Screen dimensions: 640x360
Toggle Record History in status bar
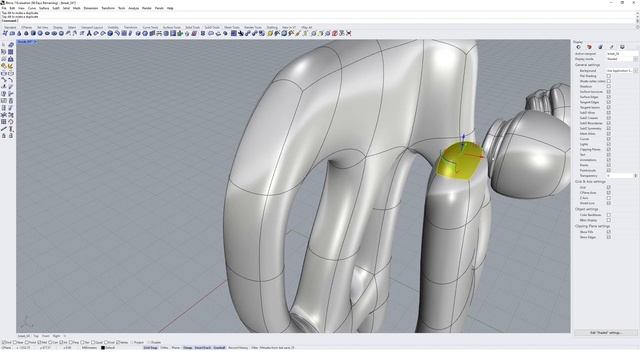238,348
